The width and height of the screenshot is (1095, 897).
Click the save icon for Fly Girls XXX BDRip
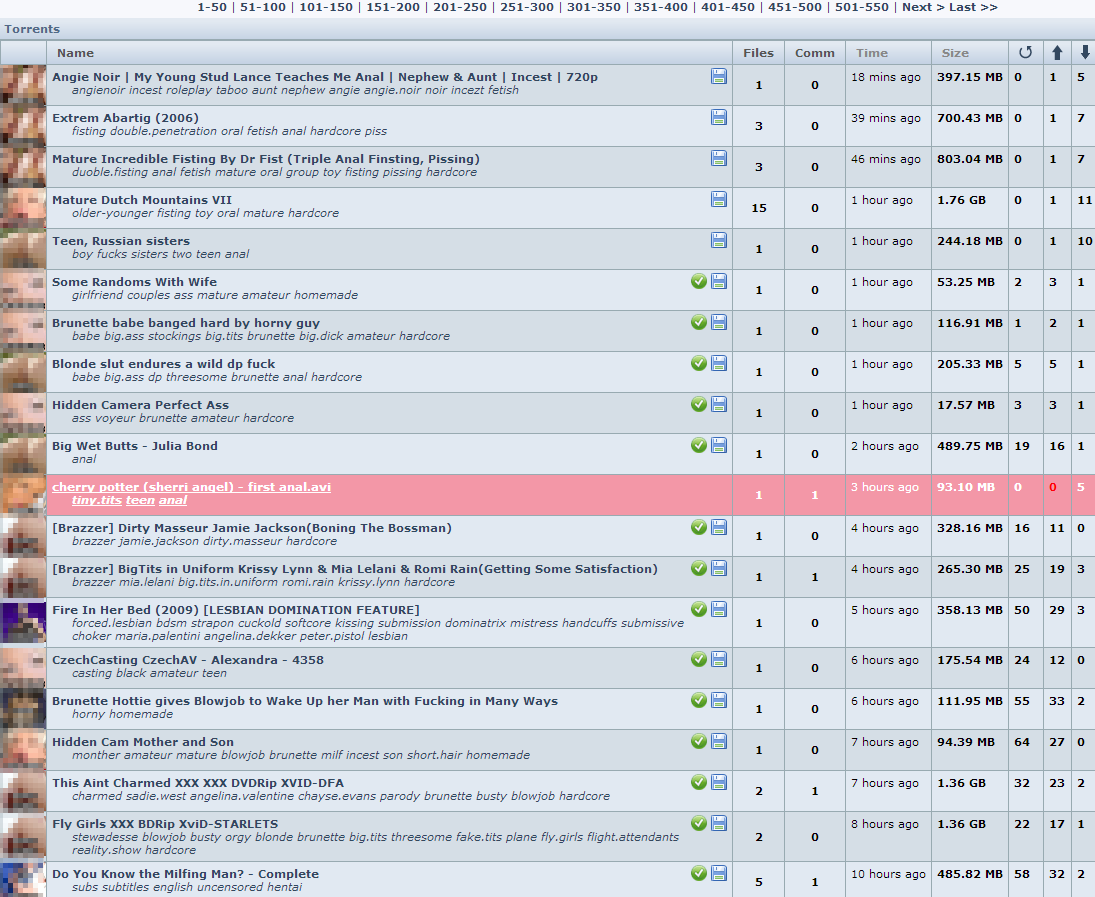[719, 824]
